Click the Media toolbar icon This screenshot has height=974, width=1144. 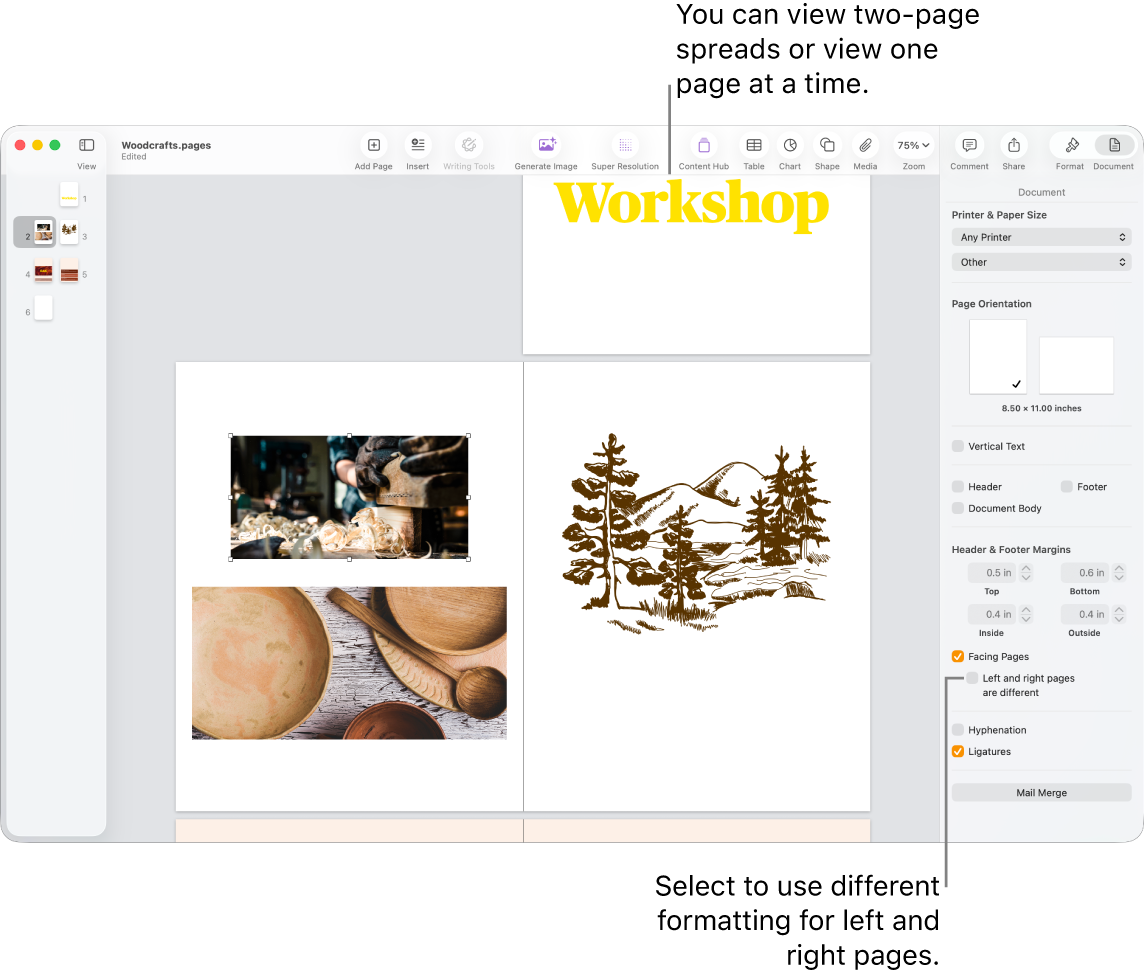pyautogui.click(x=864, y=145)
